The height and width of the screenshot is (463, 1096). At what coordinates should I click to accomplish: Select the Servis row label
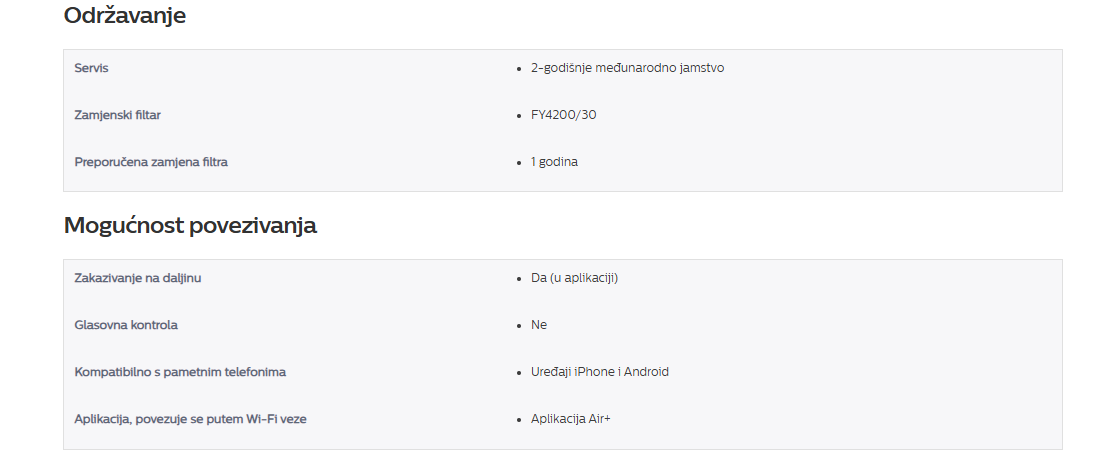click(x=92, y=68)
